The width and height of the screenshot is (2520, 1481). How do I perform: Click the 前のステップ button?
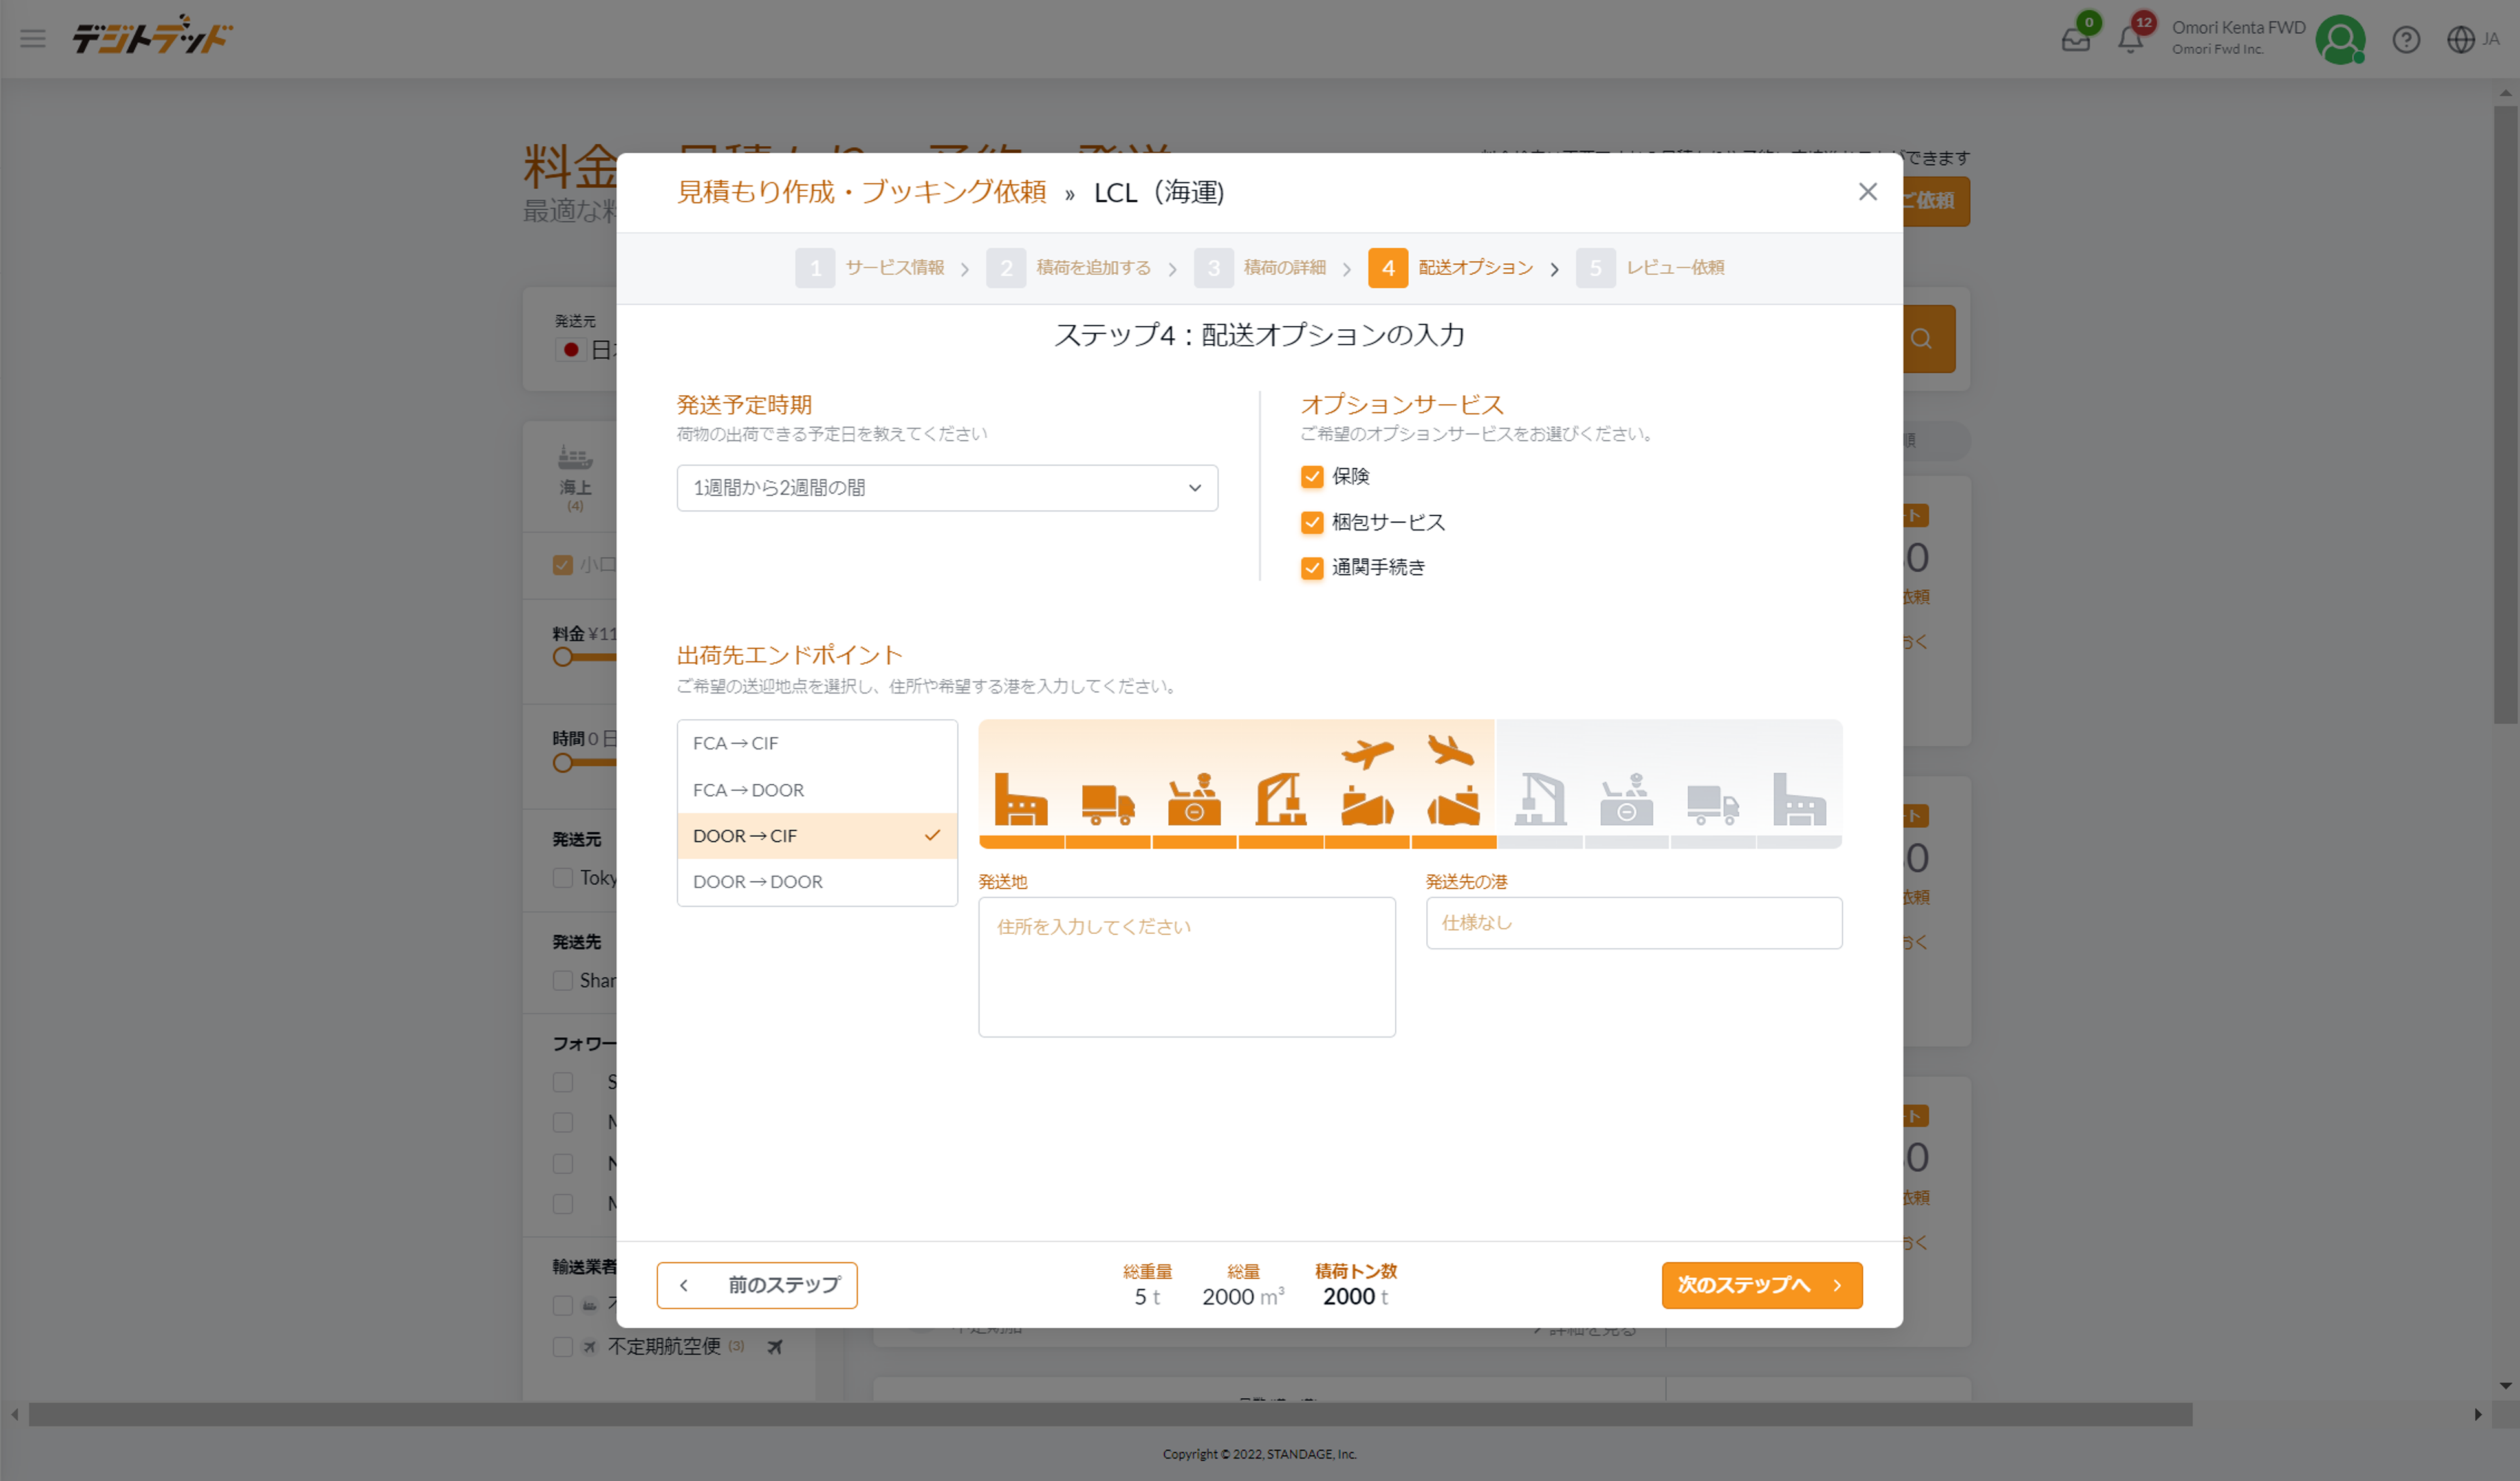pyautogui.click(x=756, y=1285)
